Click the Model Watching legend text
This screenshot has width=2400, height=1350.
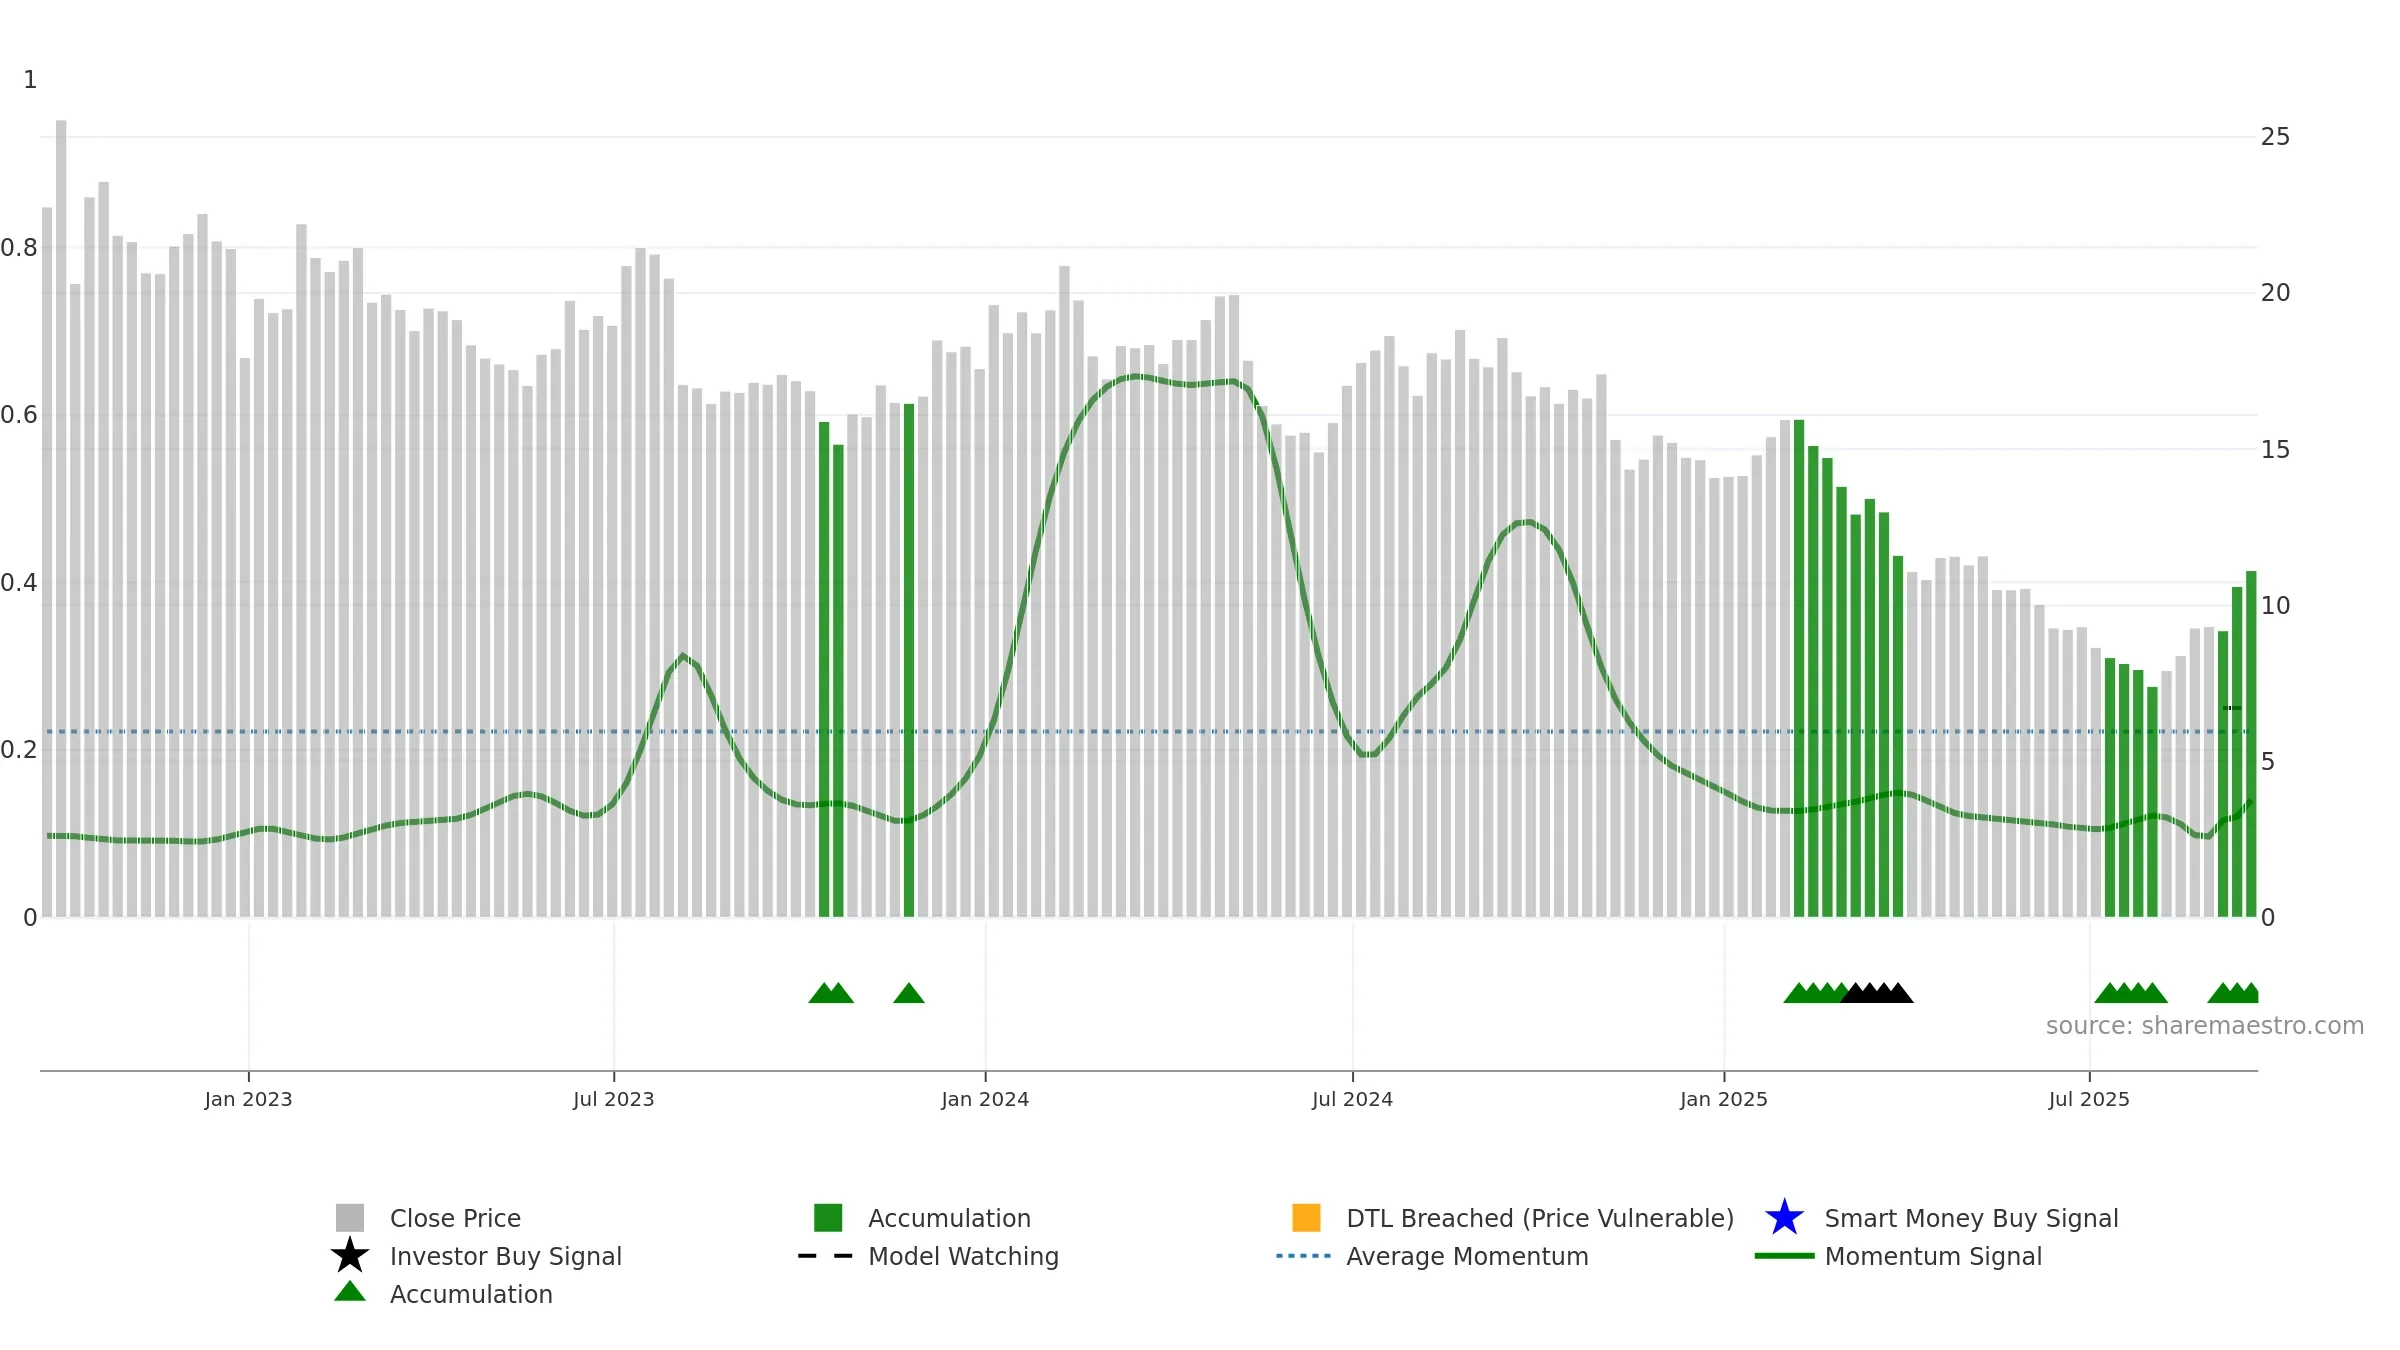963,1256
